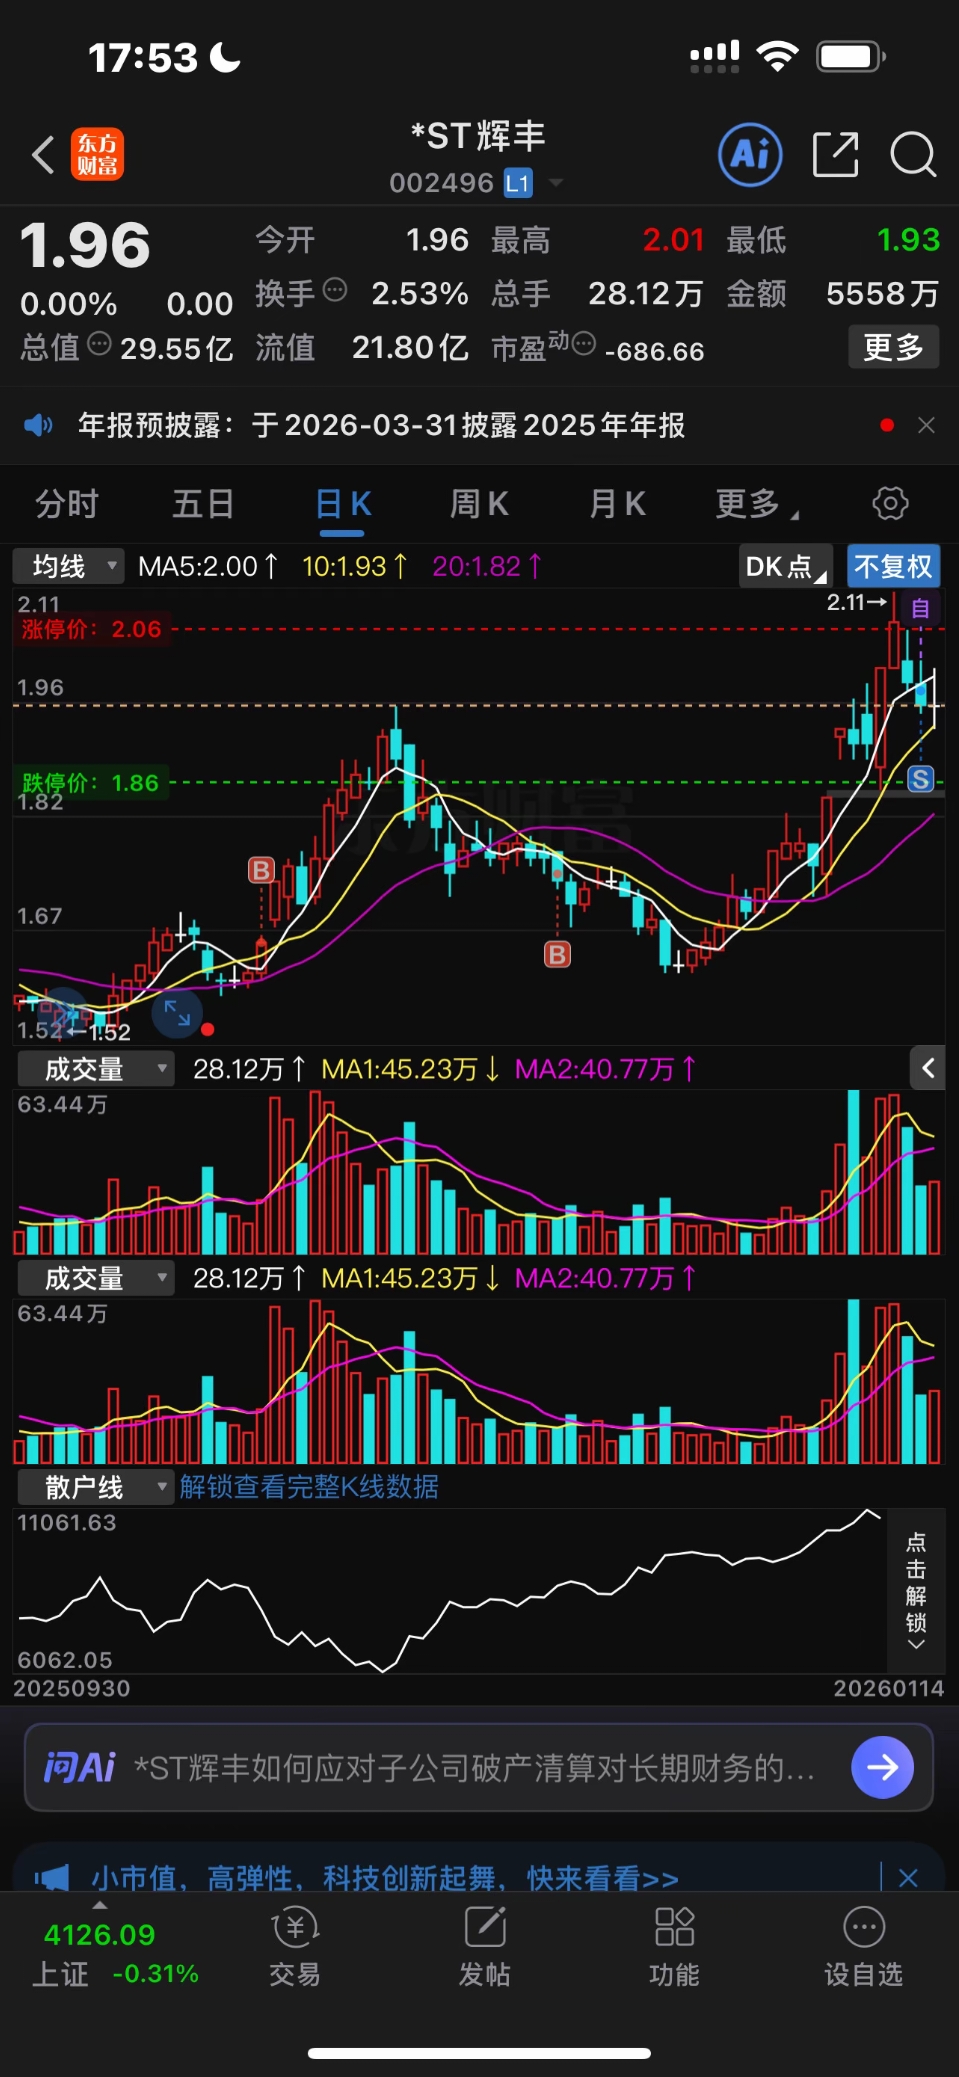Open the 发帖 post tab
959x2077 pixels.
485,1946
